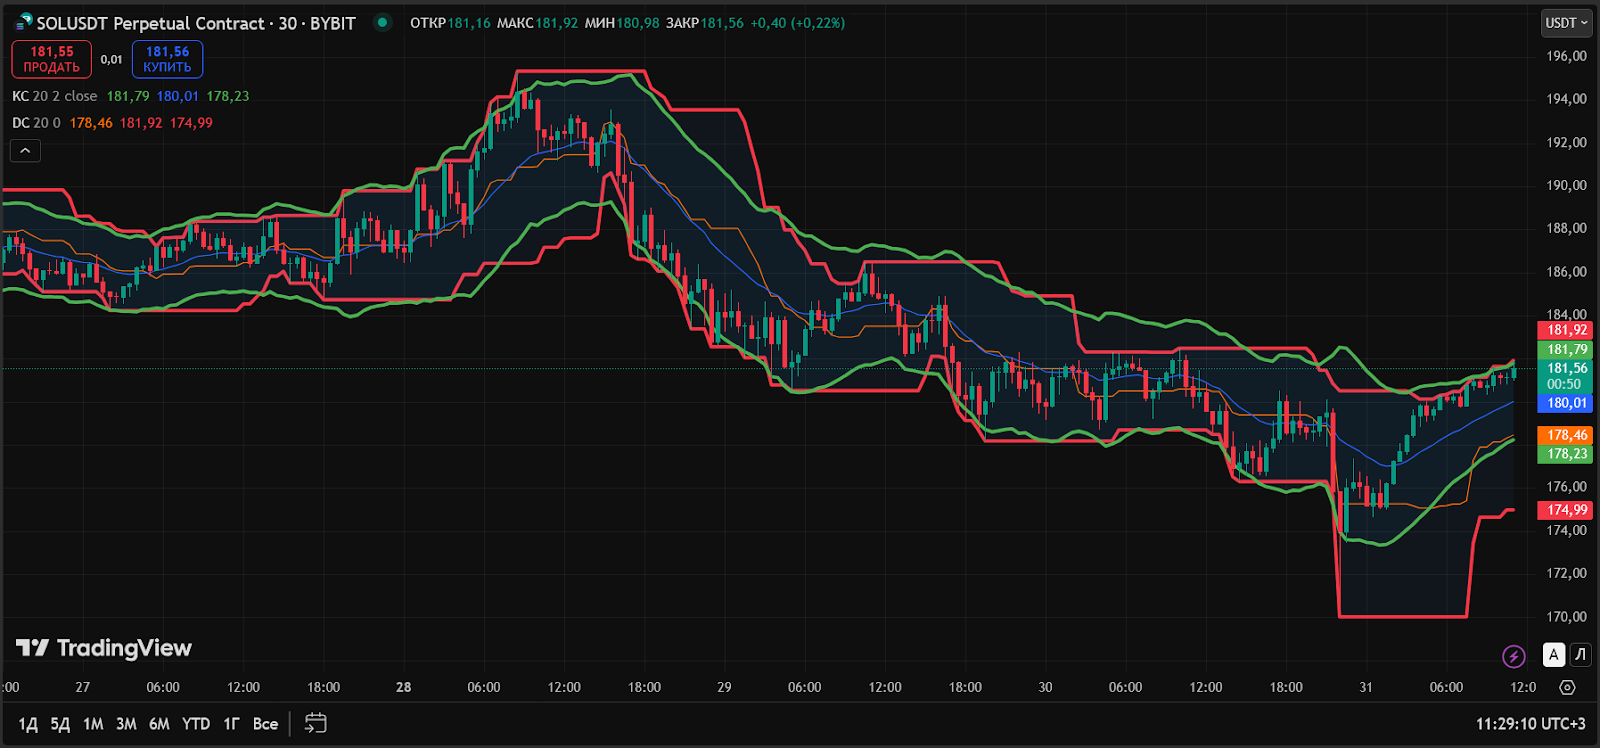Image resolution: width=1600 pixels, height=748 pixels.
Task: Click the 29 date label on the time axis
Action: [x=724, y=687]
